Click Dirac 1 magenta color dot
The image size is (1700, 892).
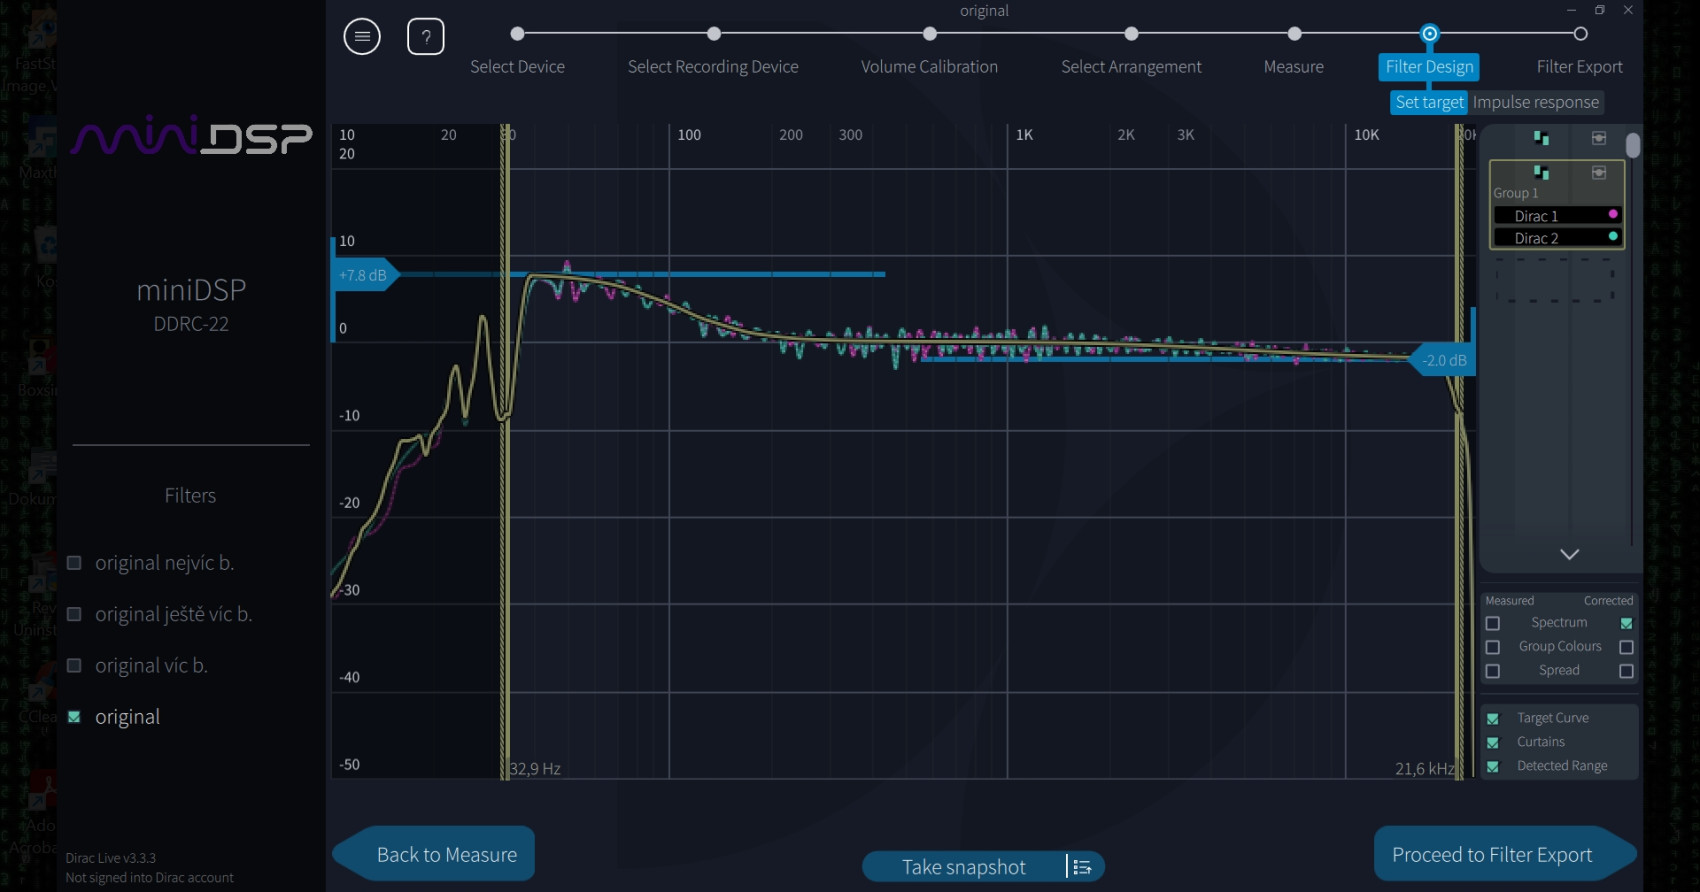[1612, 215]
